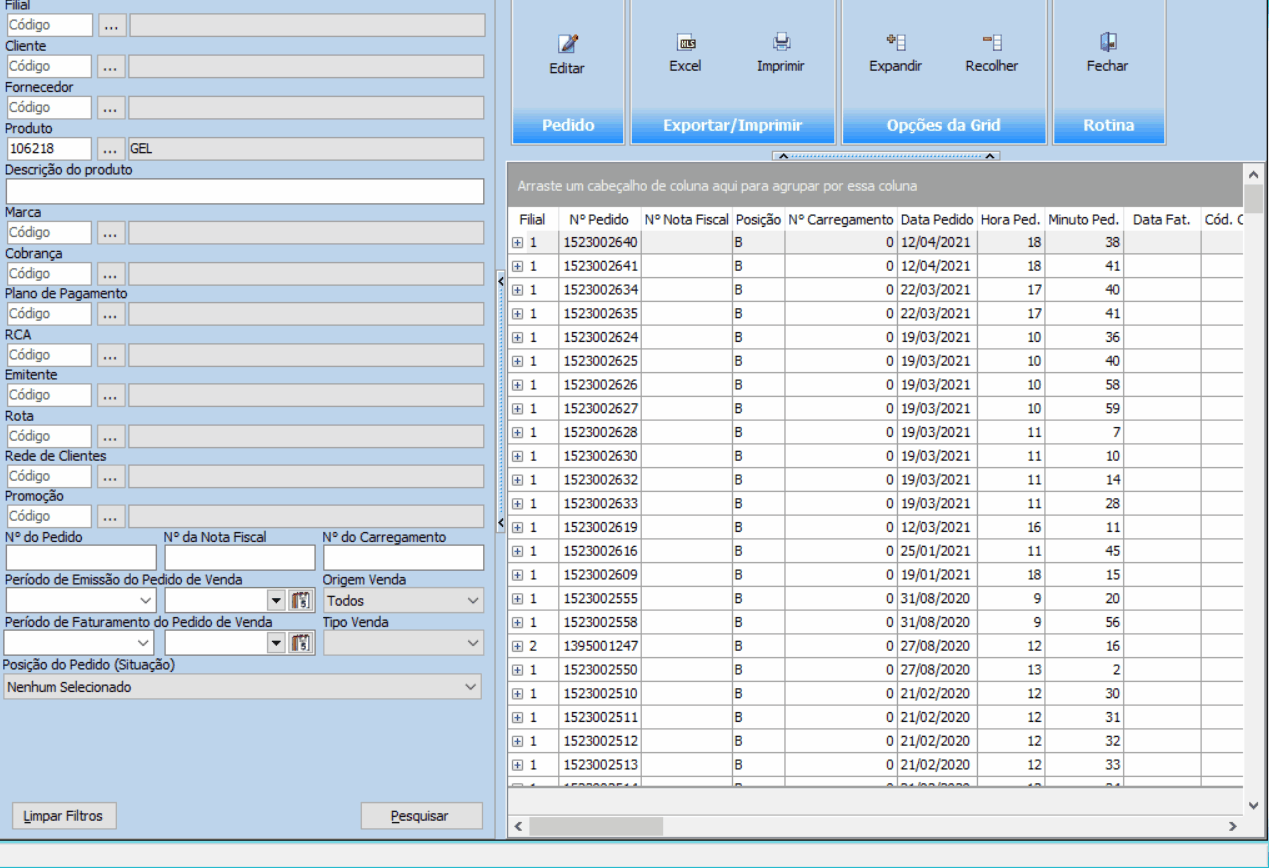Click Produto code field containing 106218
The width and height of the screenshot is (1269, 868).
49,149
